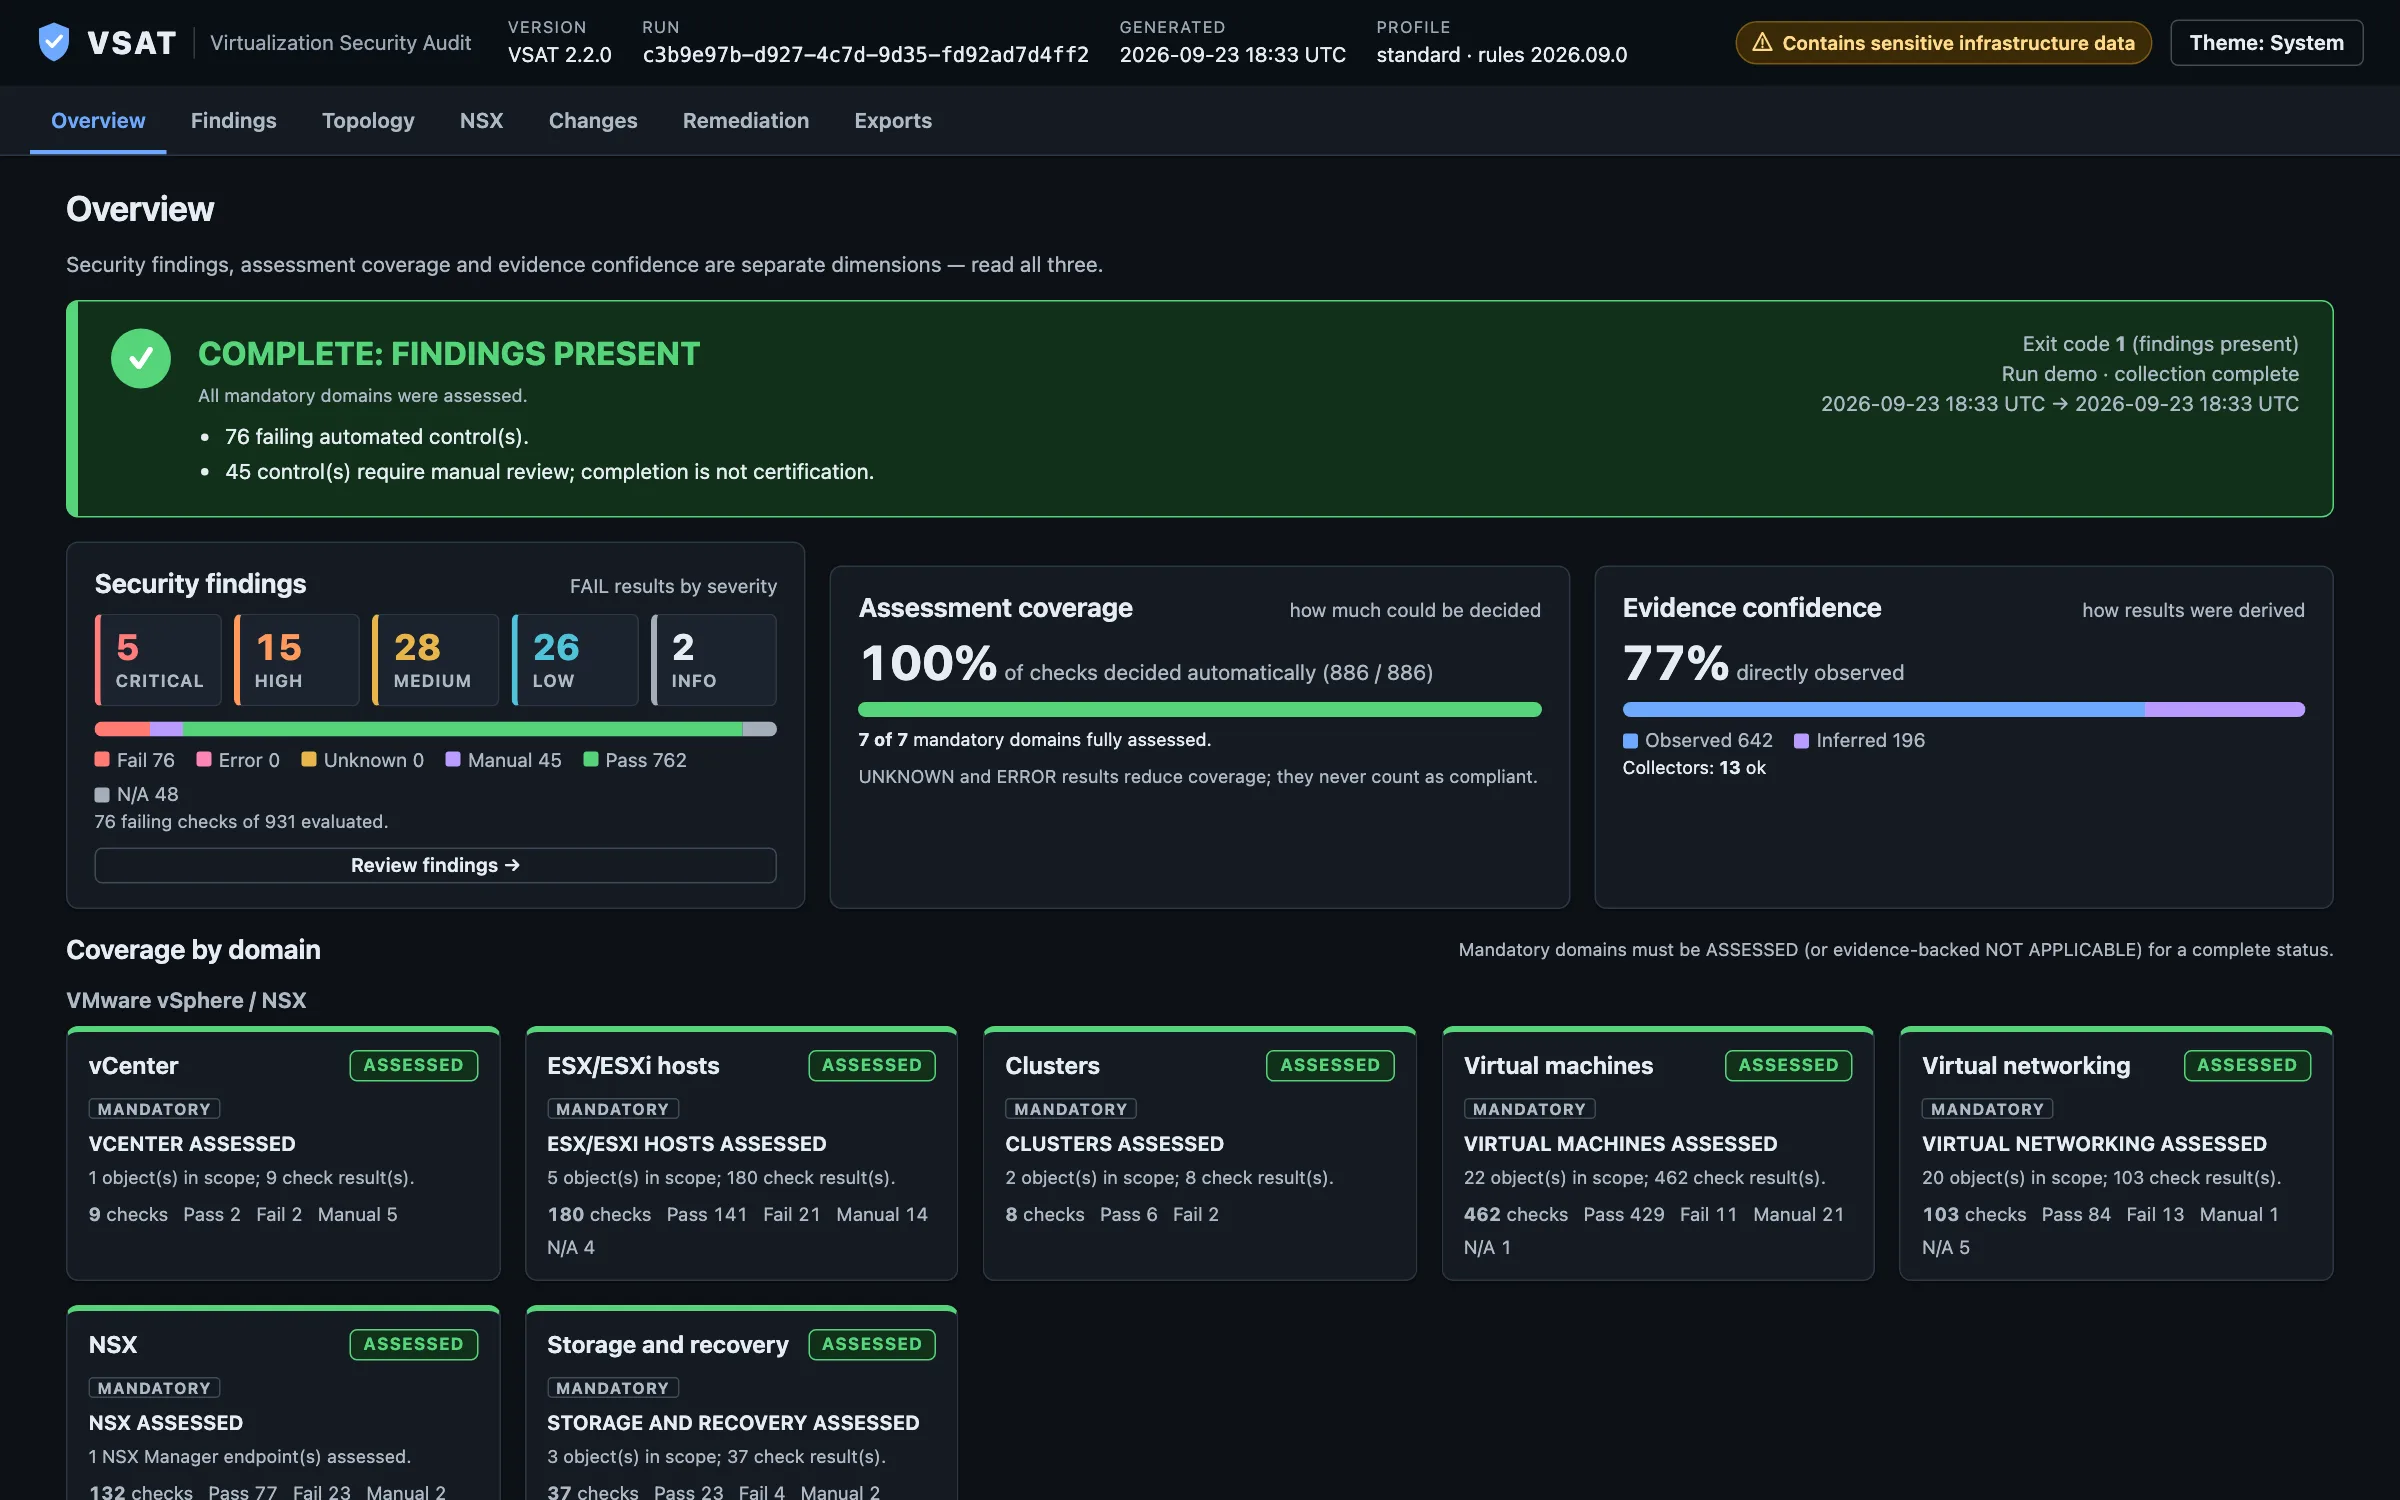The height and width of the screenshot is (1500, 2400).
Task: Select the 5 Critical severity tile
Action: point(158,660)
